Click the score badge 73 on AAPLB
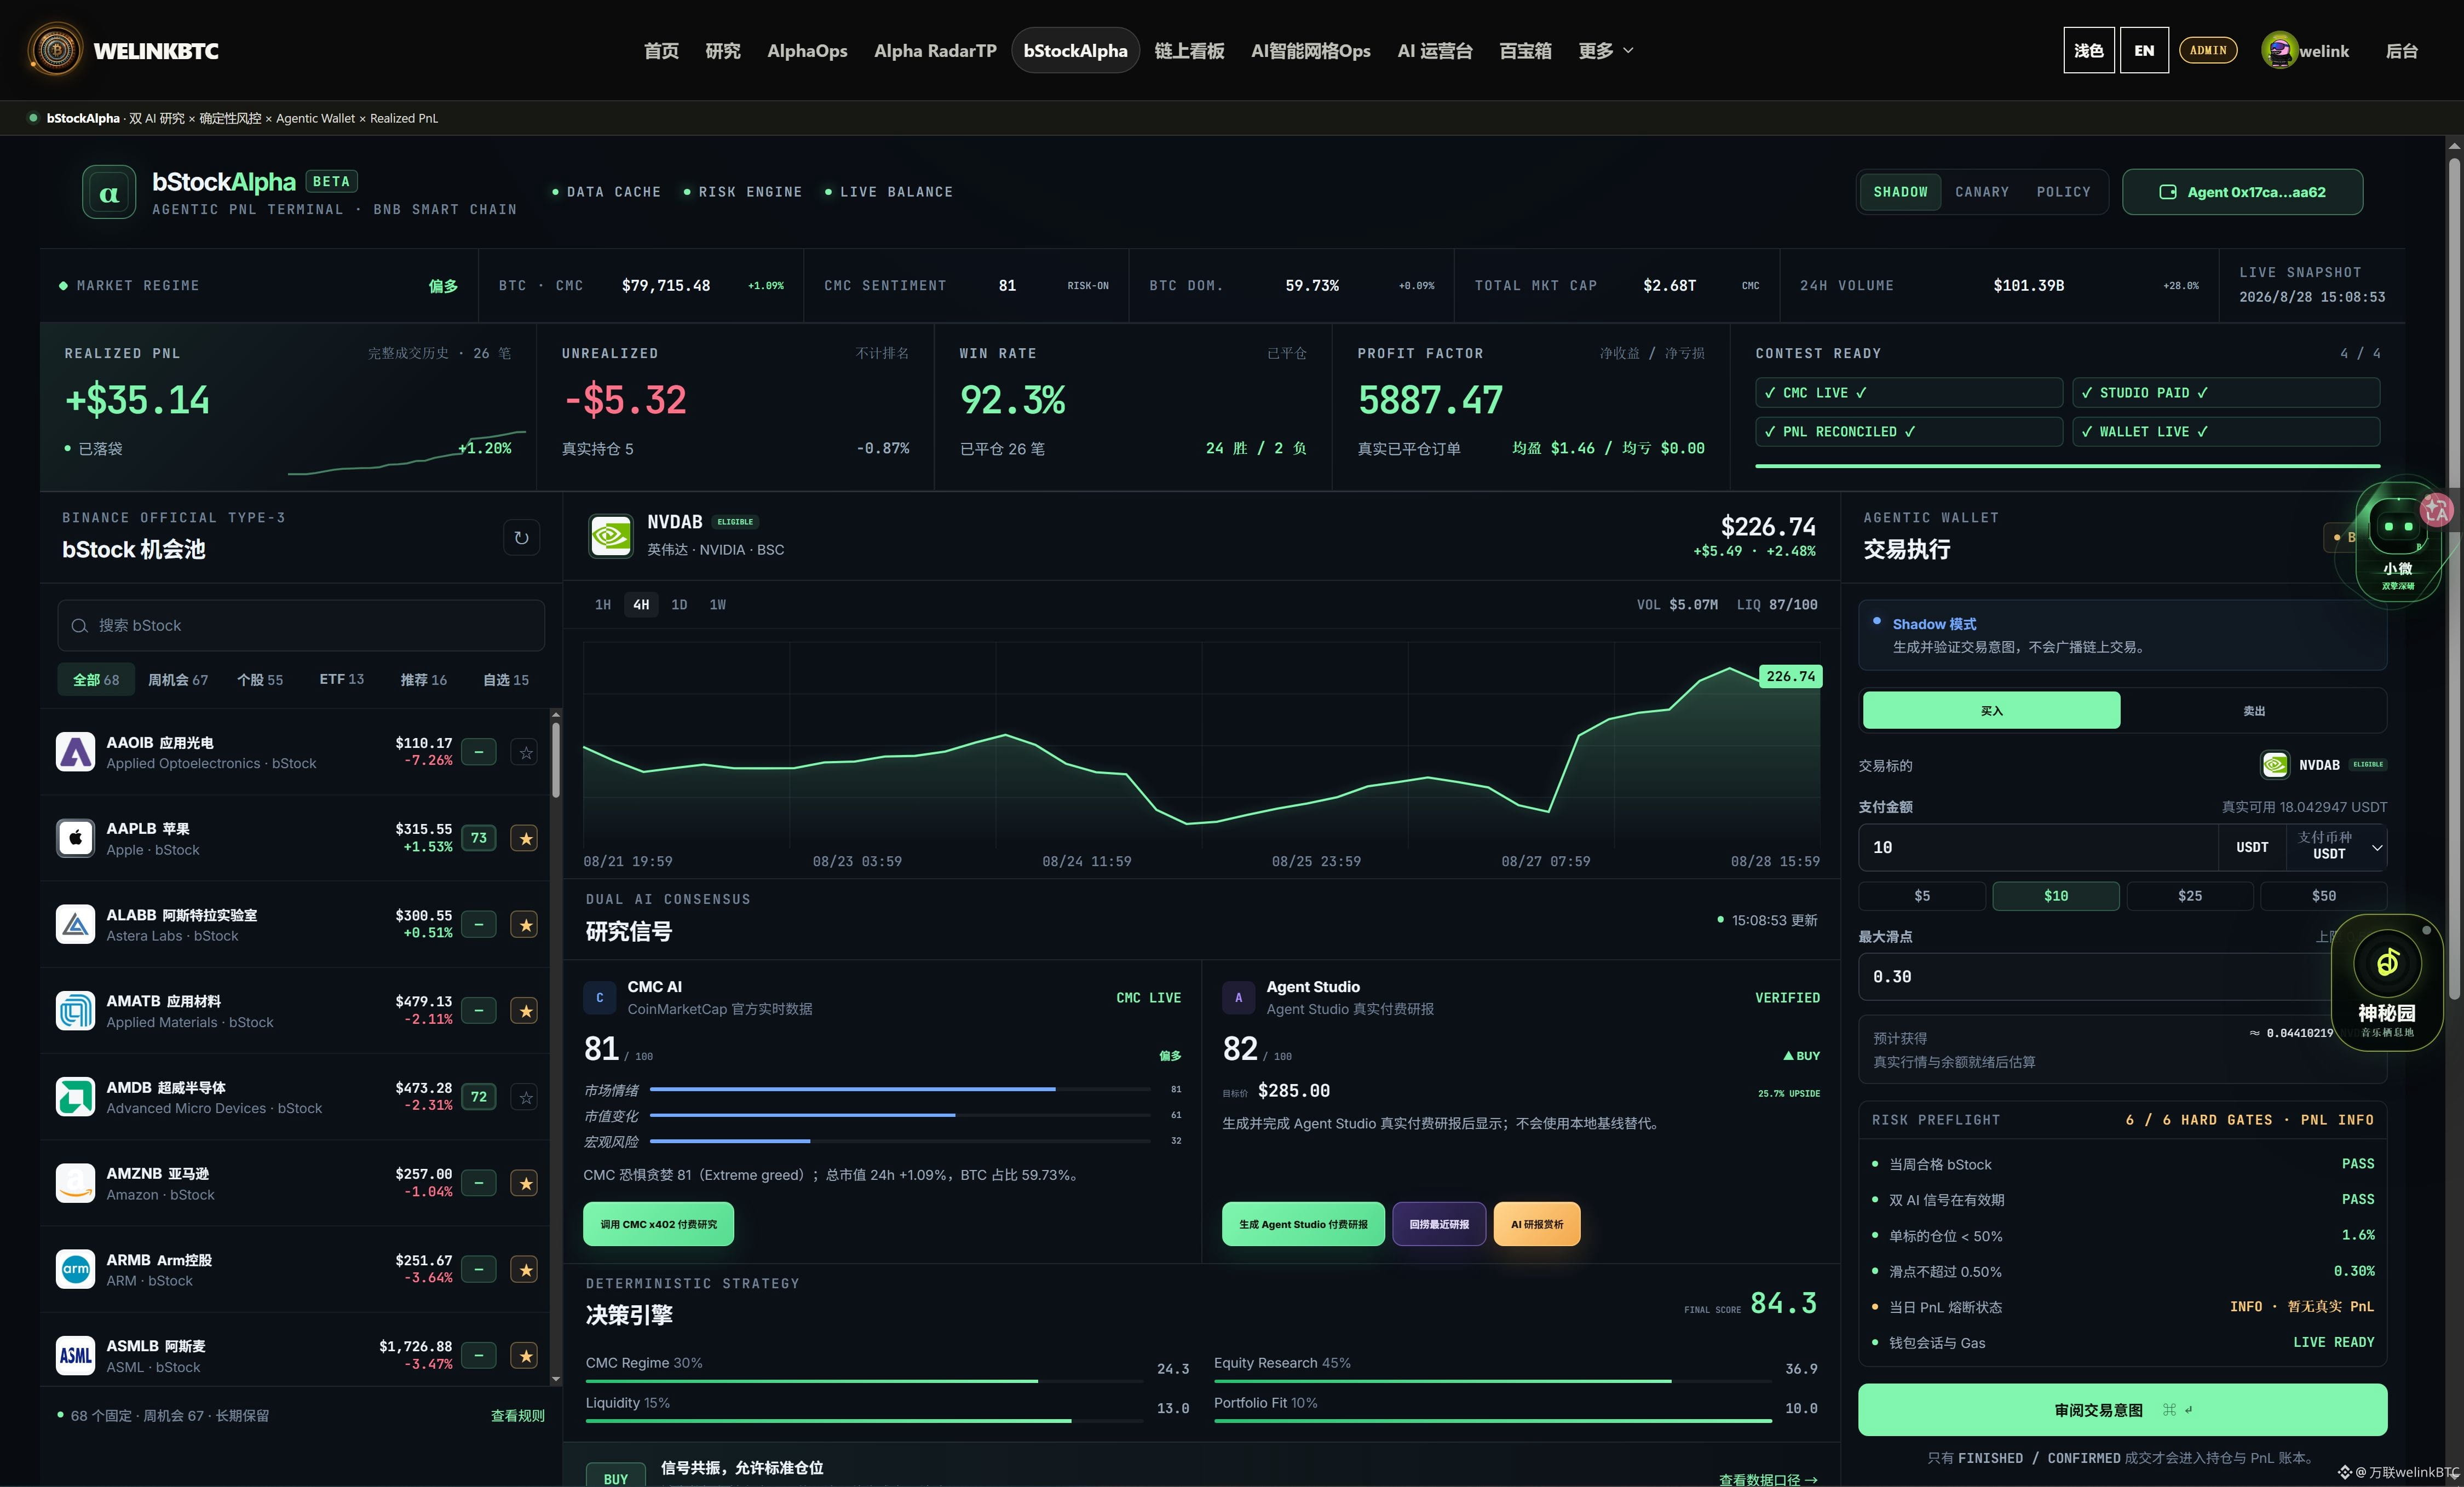Image resolution: width=2464 pixels, height=1487 pixels. 479,838
